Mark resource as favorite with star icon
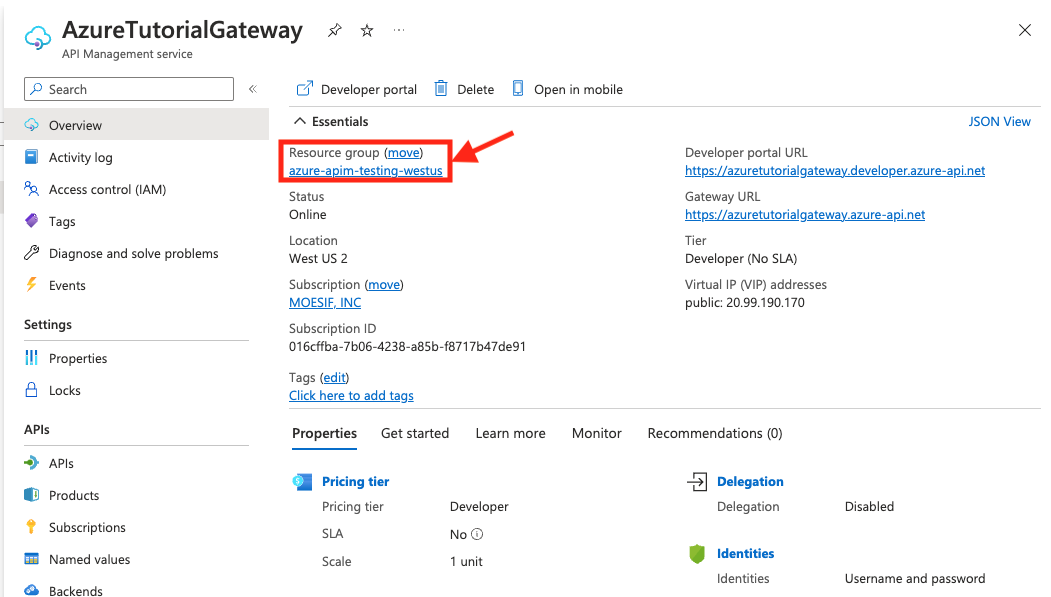Viewport: 1051px width, 597px height. (367, 31)
